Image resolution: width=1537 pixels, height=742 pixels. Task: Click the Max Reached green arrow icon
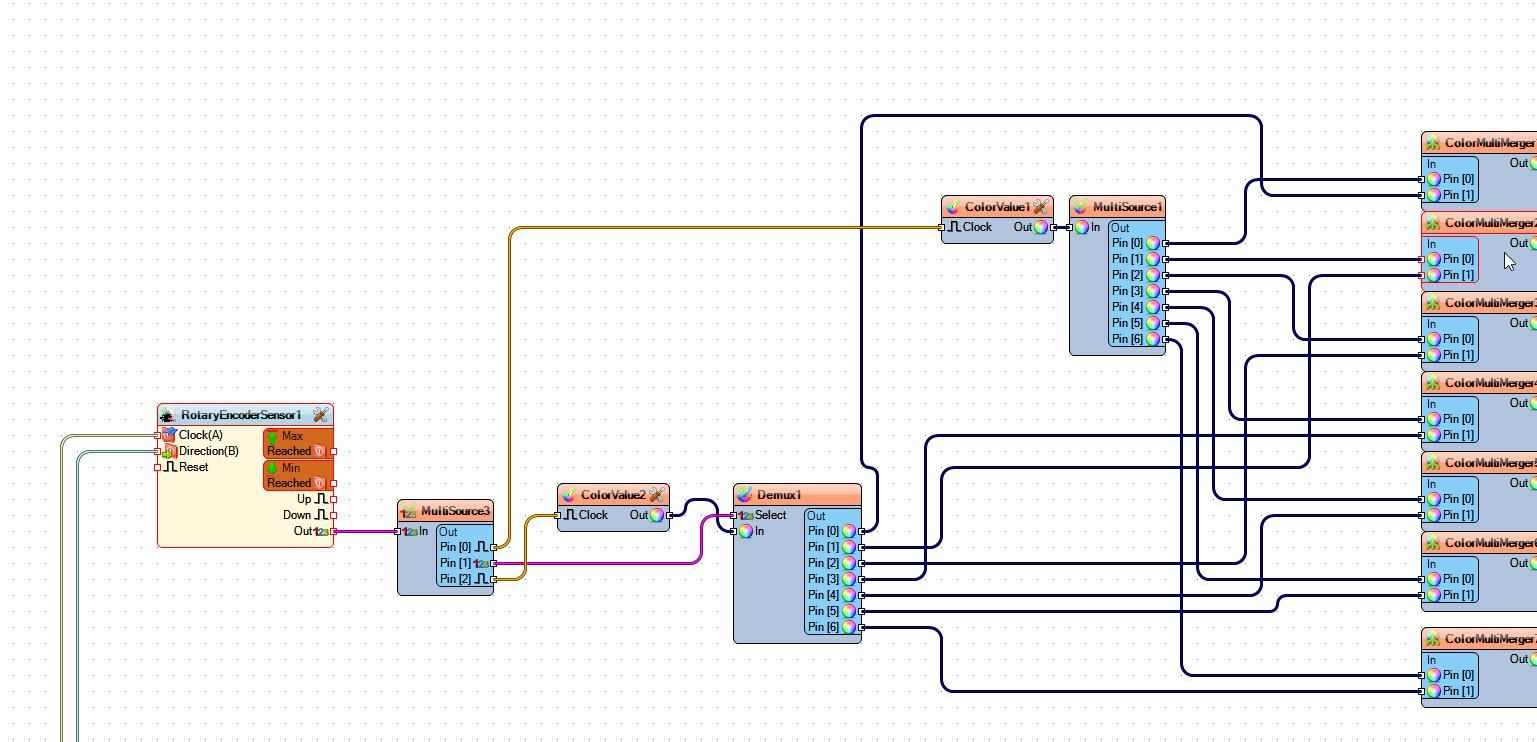[x=272, y=436]
